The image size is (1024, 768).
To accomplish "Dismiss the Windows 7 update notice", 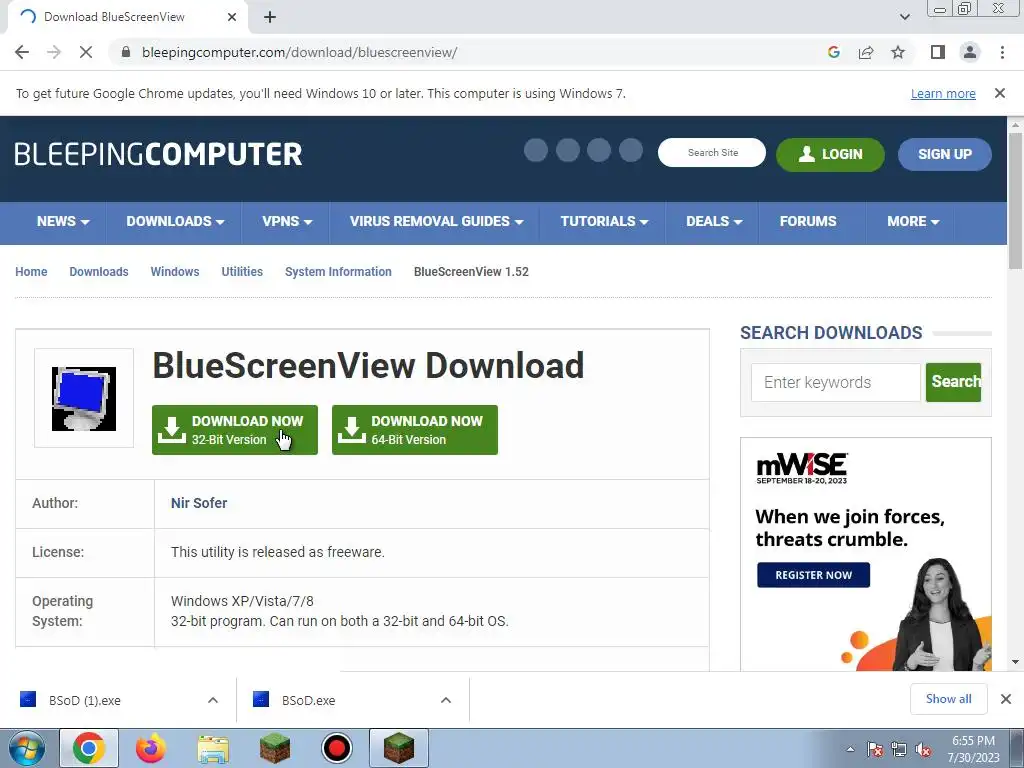I will pos(999,93).
